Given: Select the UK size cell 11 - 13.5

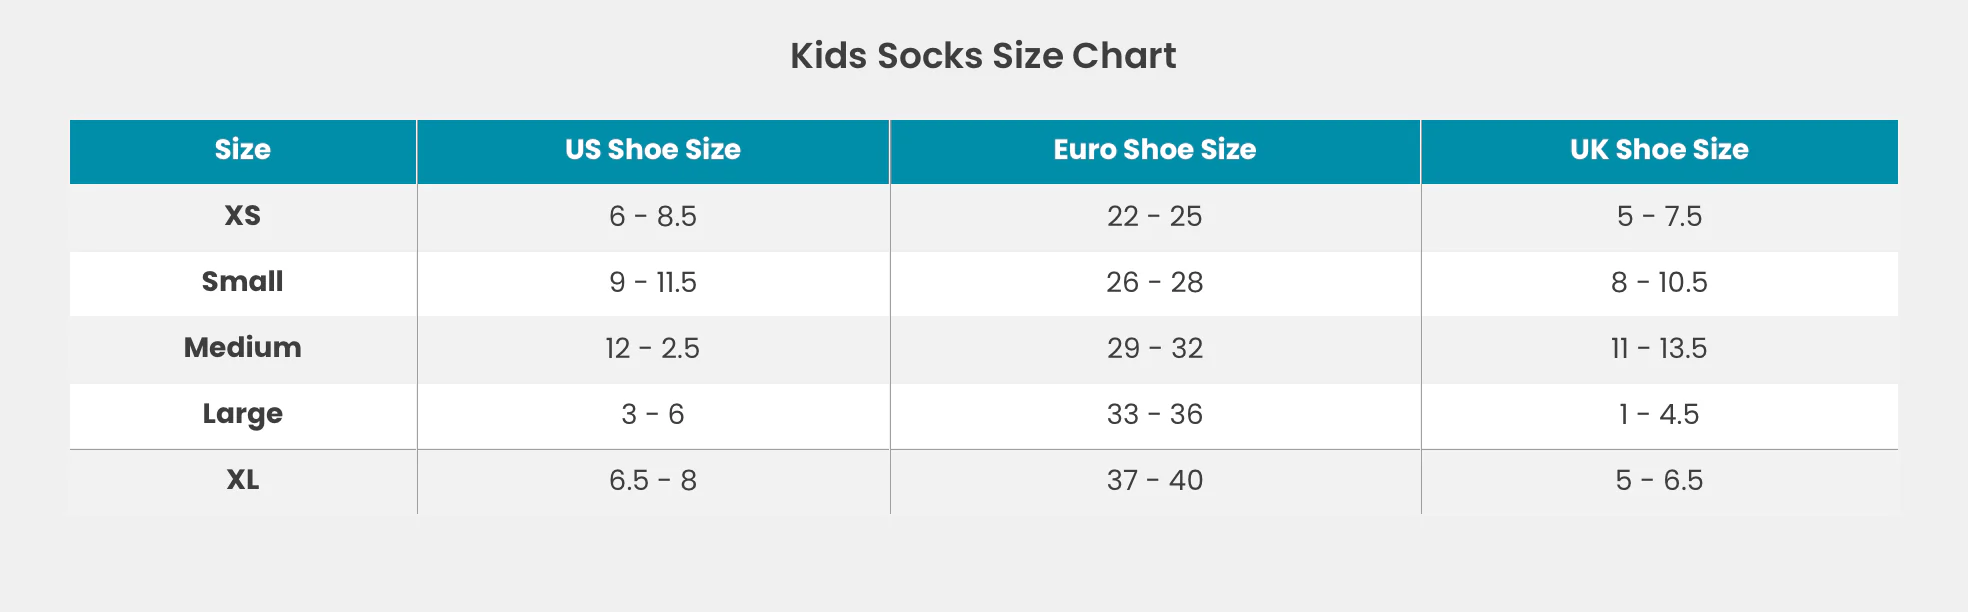Looking at the screenshot, I should pos(1659,348).
